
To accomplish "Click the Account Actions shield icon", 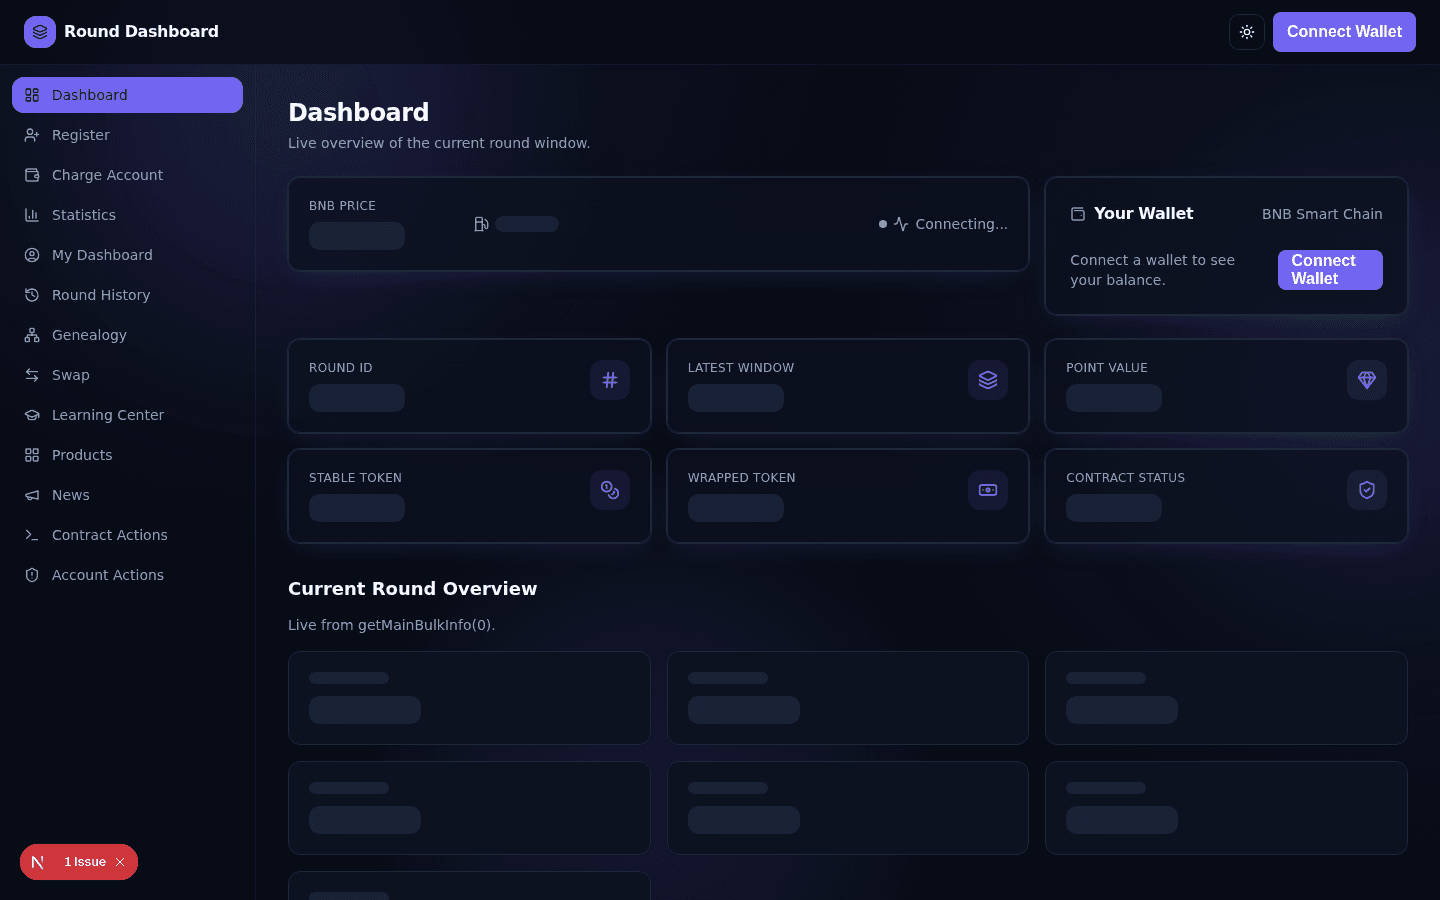I will click(x=32, y=575).
